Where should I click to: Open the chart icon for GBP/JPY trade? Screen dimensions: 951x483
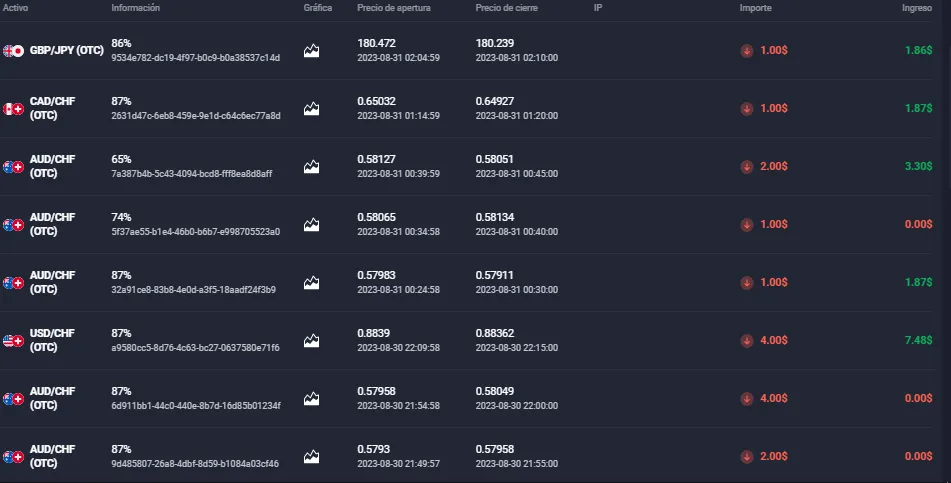pos(311,50)
